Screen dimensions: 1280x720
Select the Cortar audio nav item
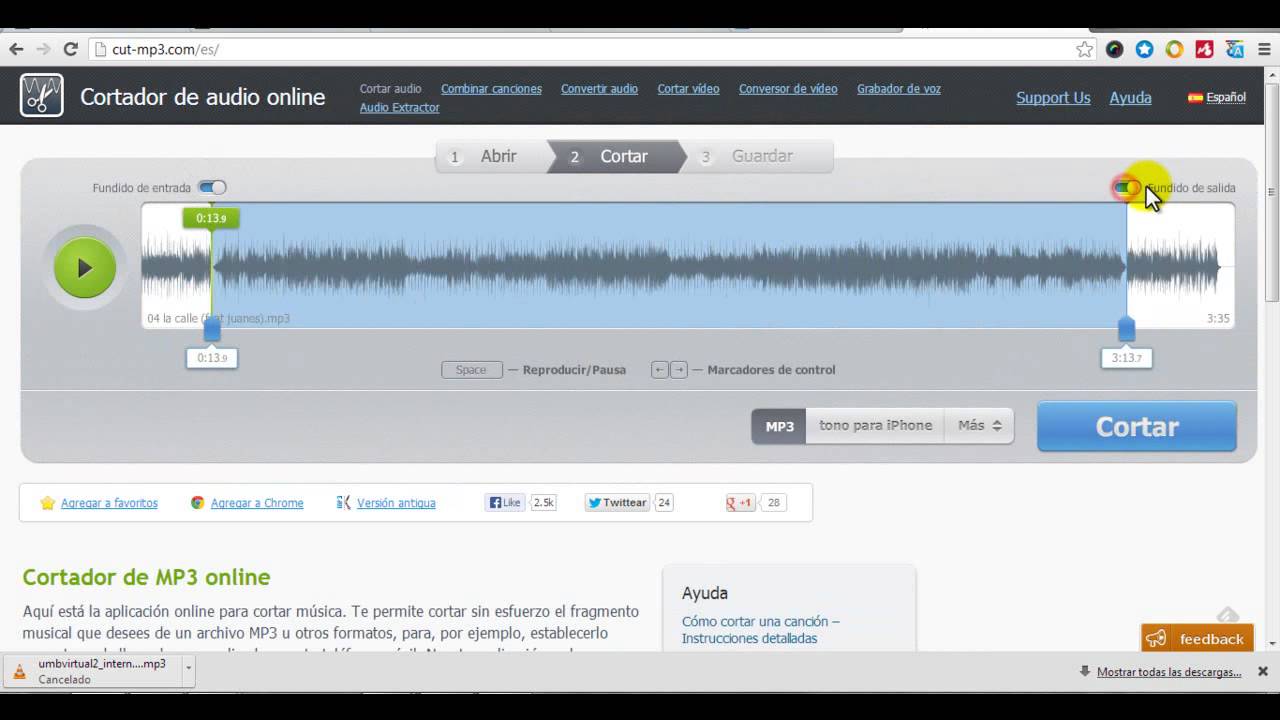pyautogui.click(x=391, y=89)
